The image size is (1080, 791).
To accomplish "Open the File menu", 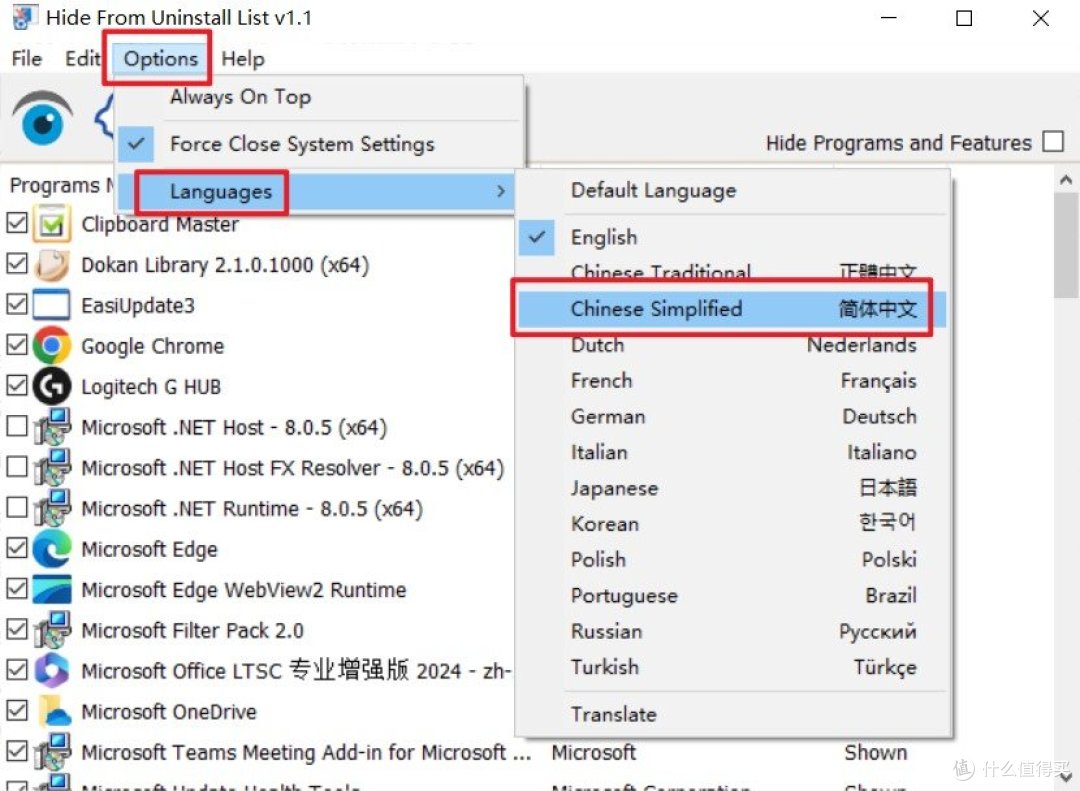I will point(27,59).
